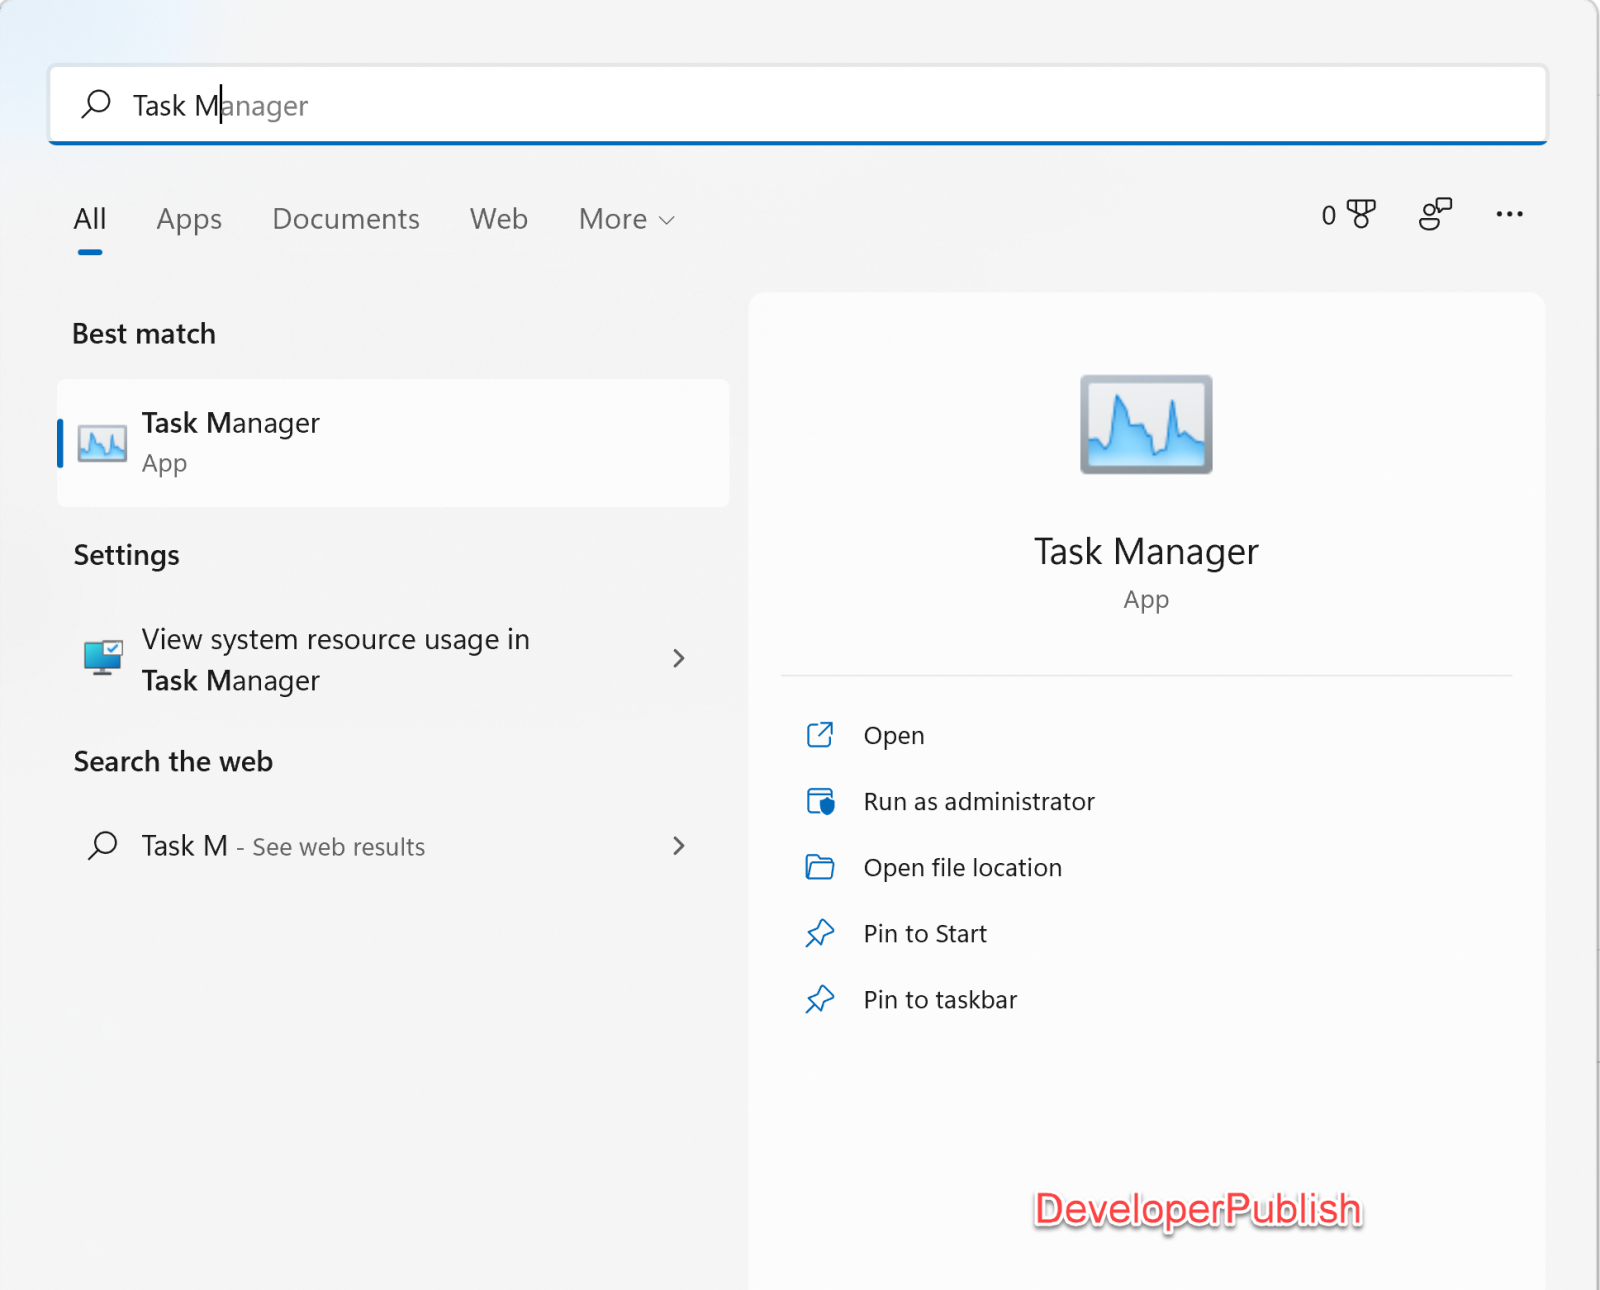Click the shield icon for Run as administrator

tap(820, 801)
